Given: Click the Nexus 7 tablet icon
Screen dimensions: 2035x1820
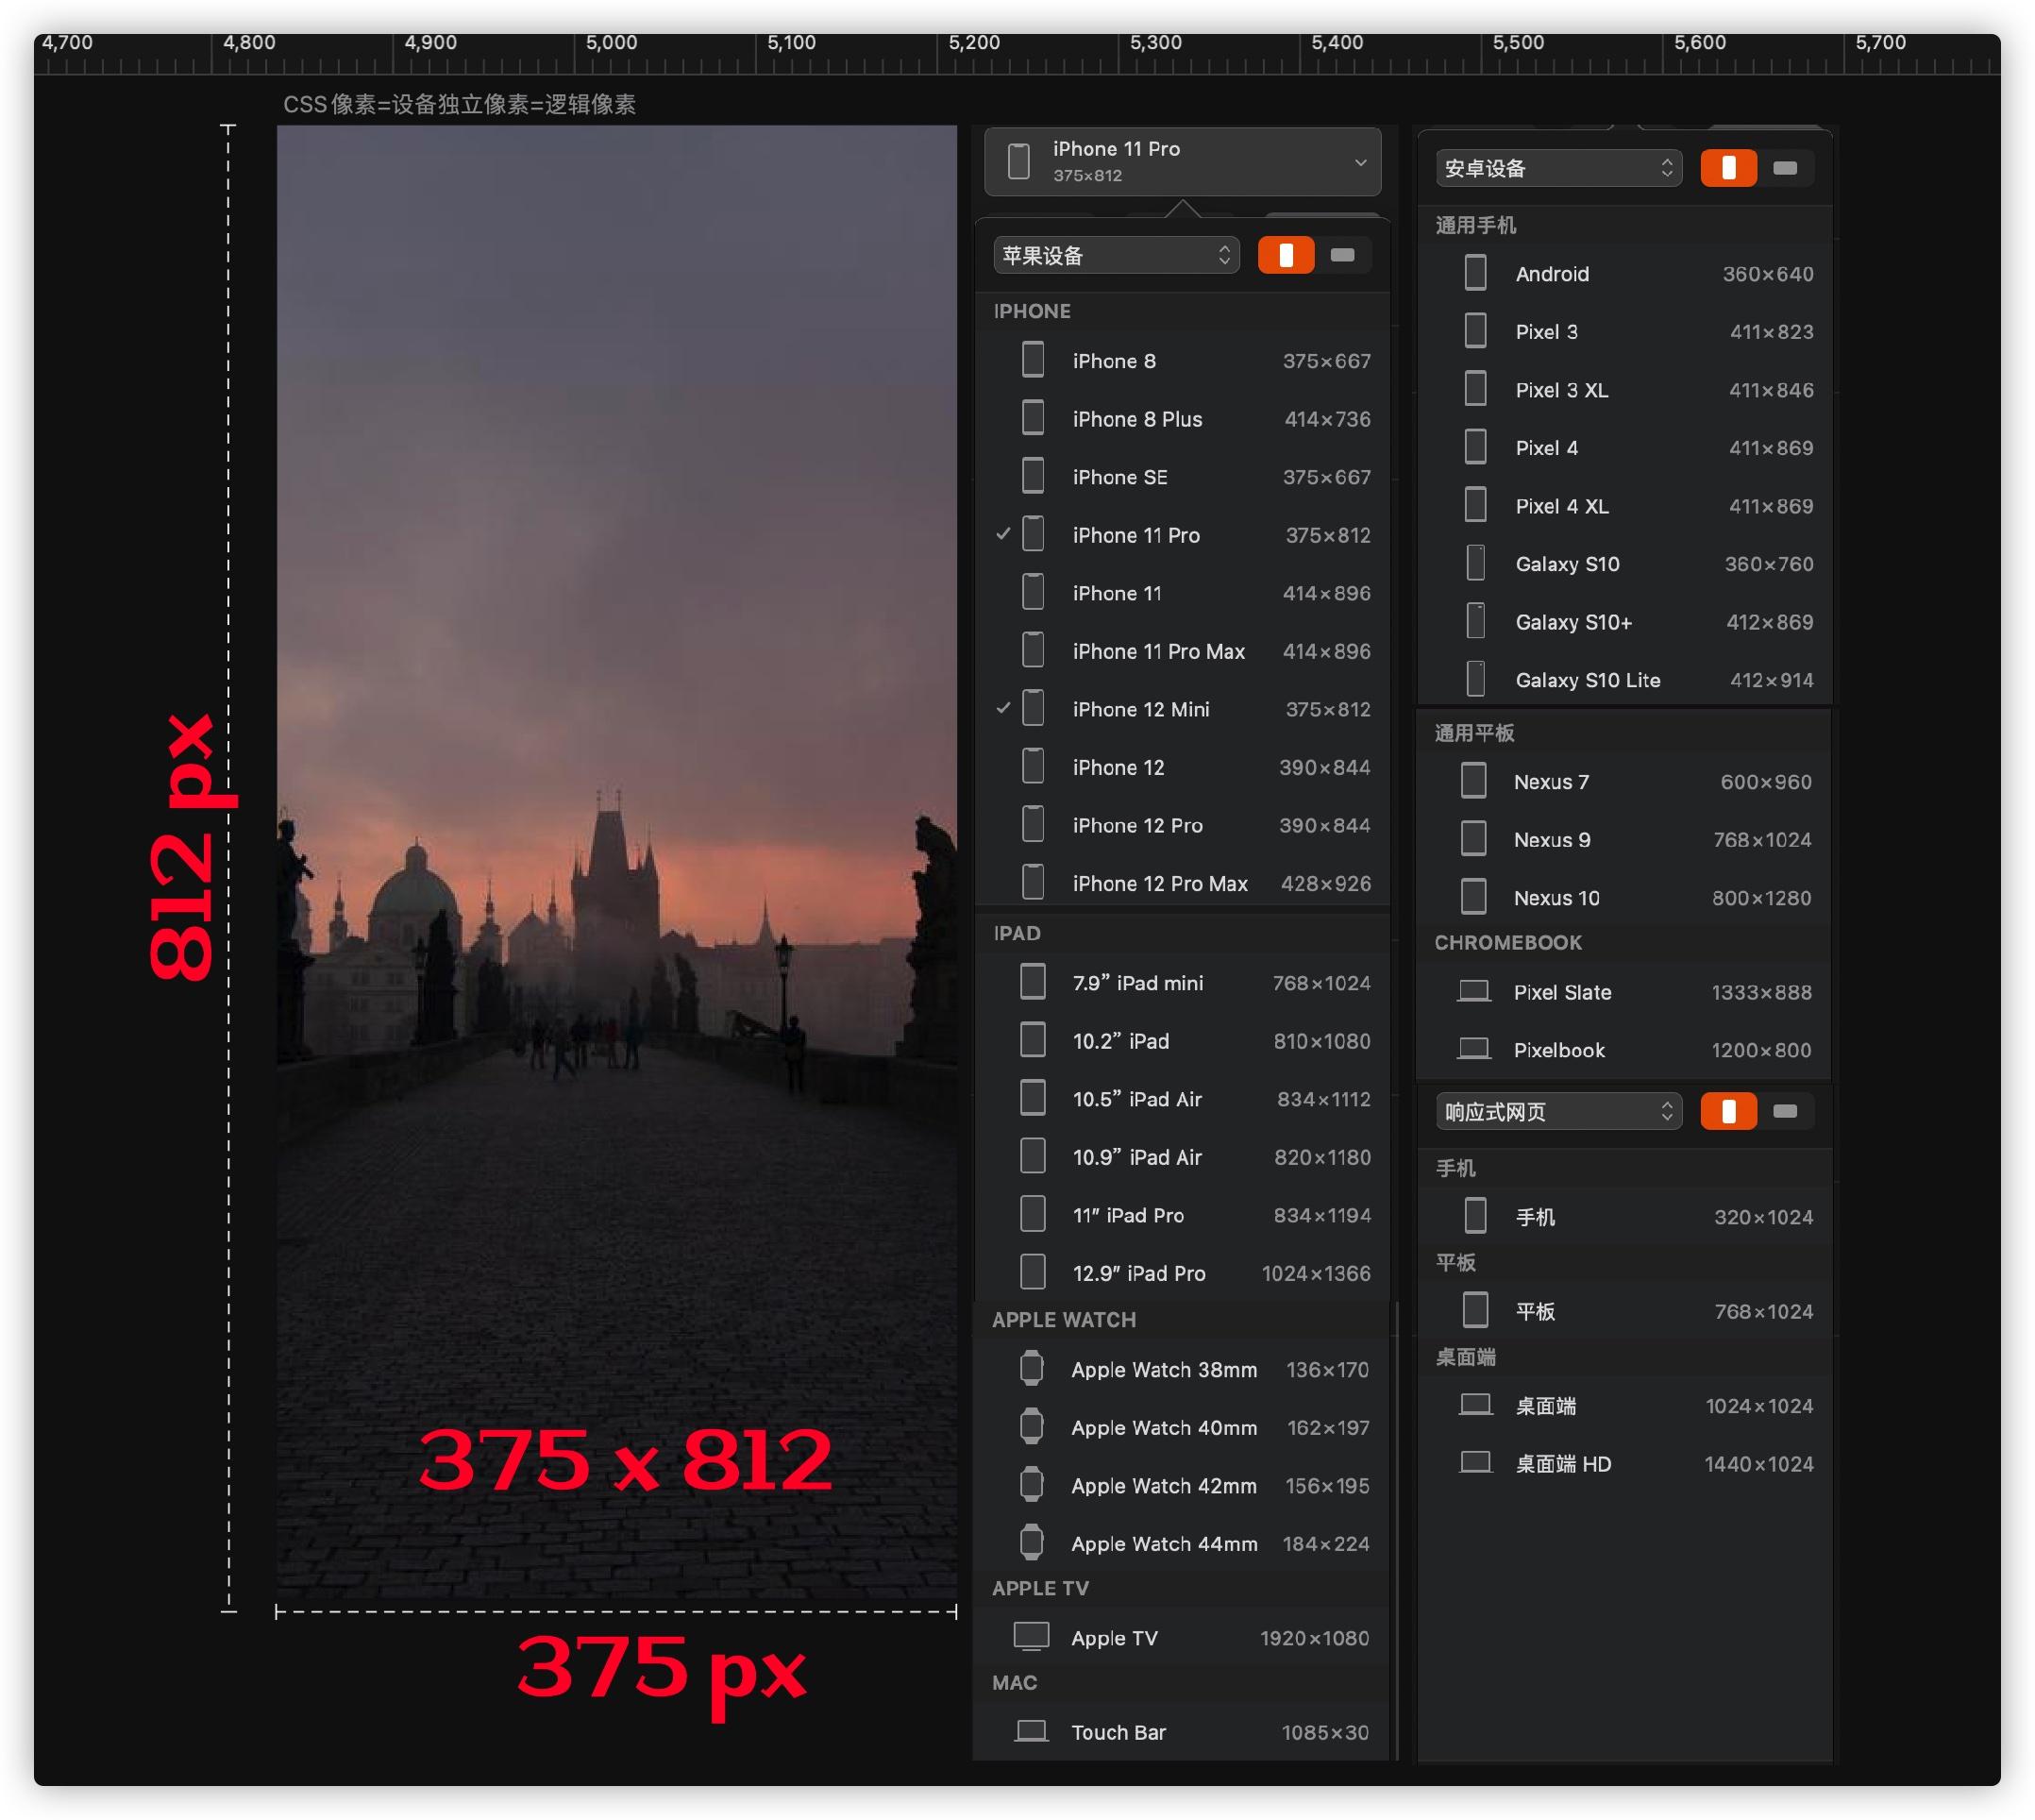Looking at the screenshot, I should (1473, 781).
